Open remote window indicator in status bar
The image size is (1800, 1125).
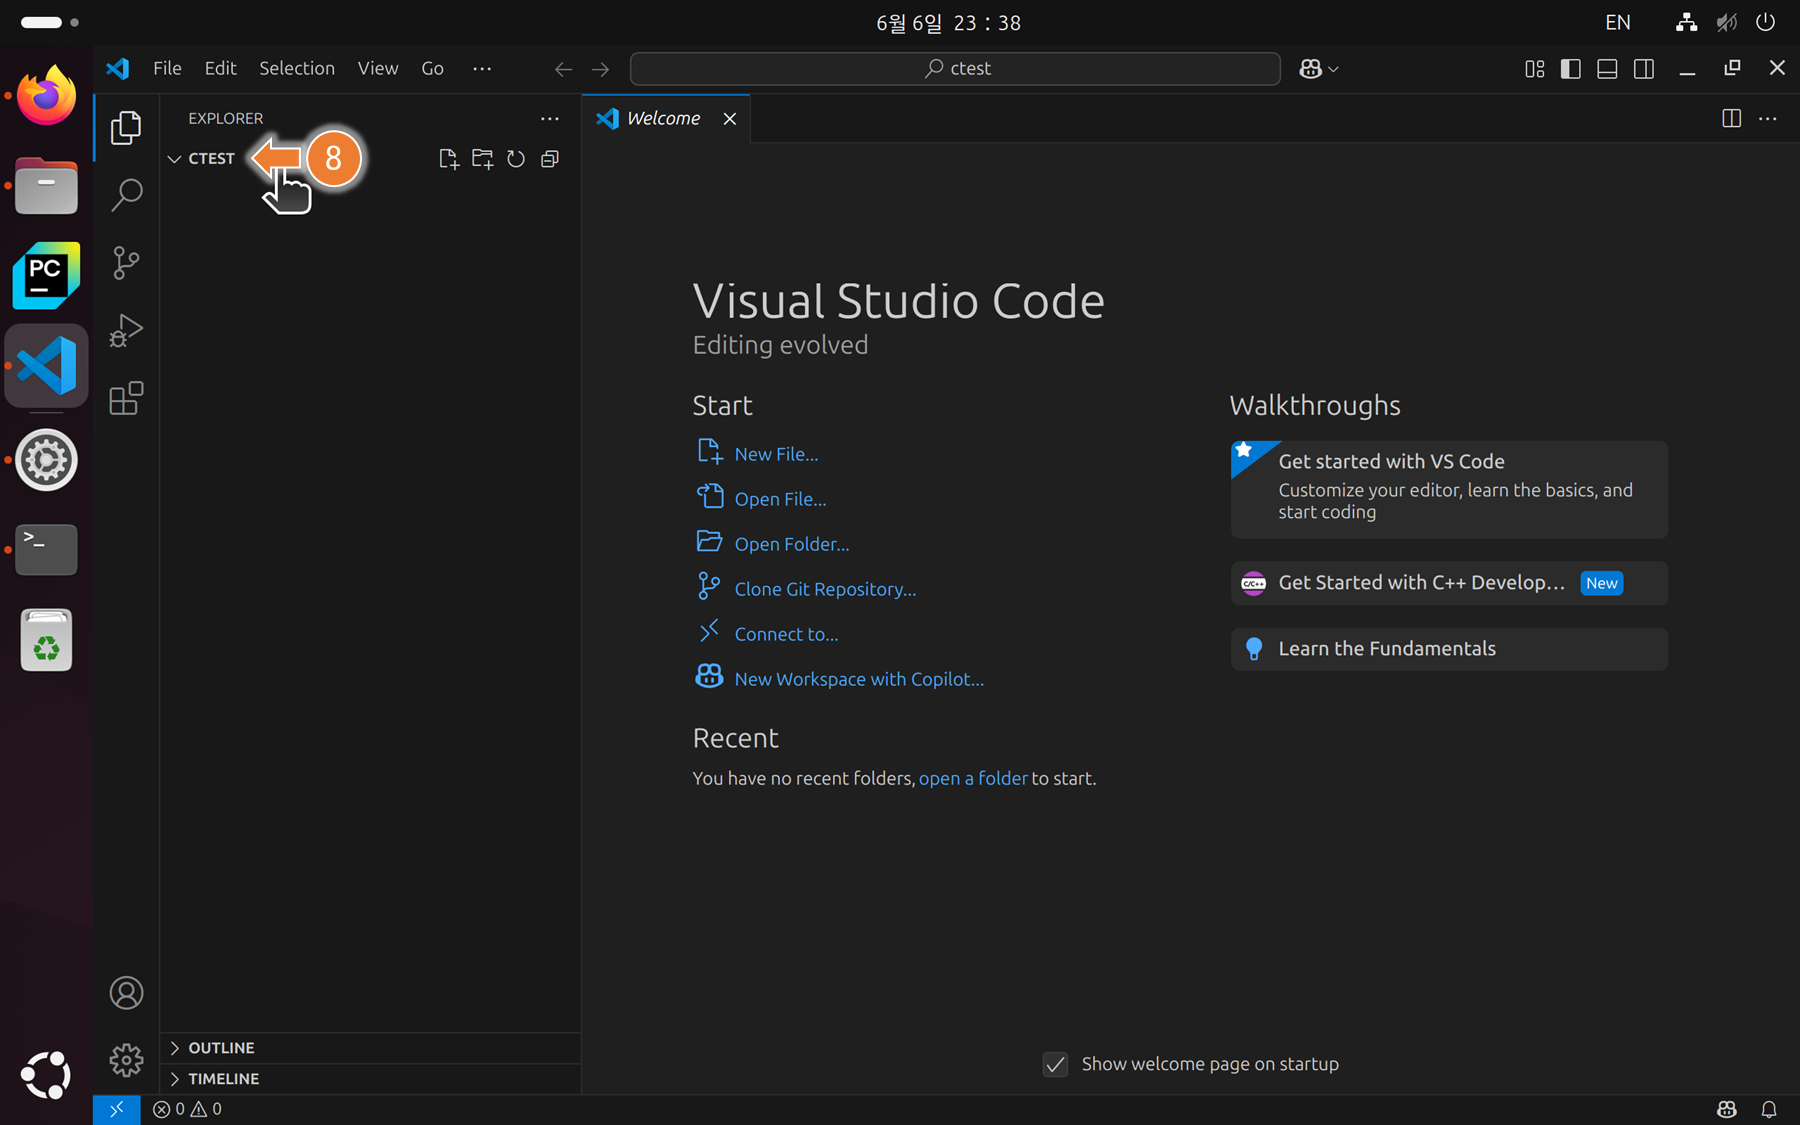(x=116, y=1109)
